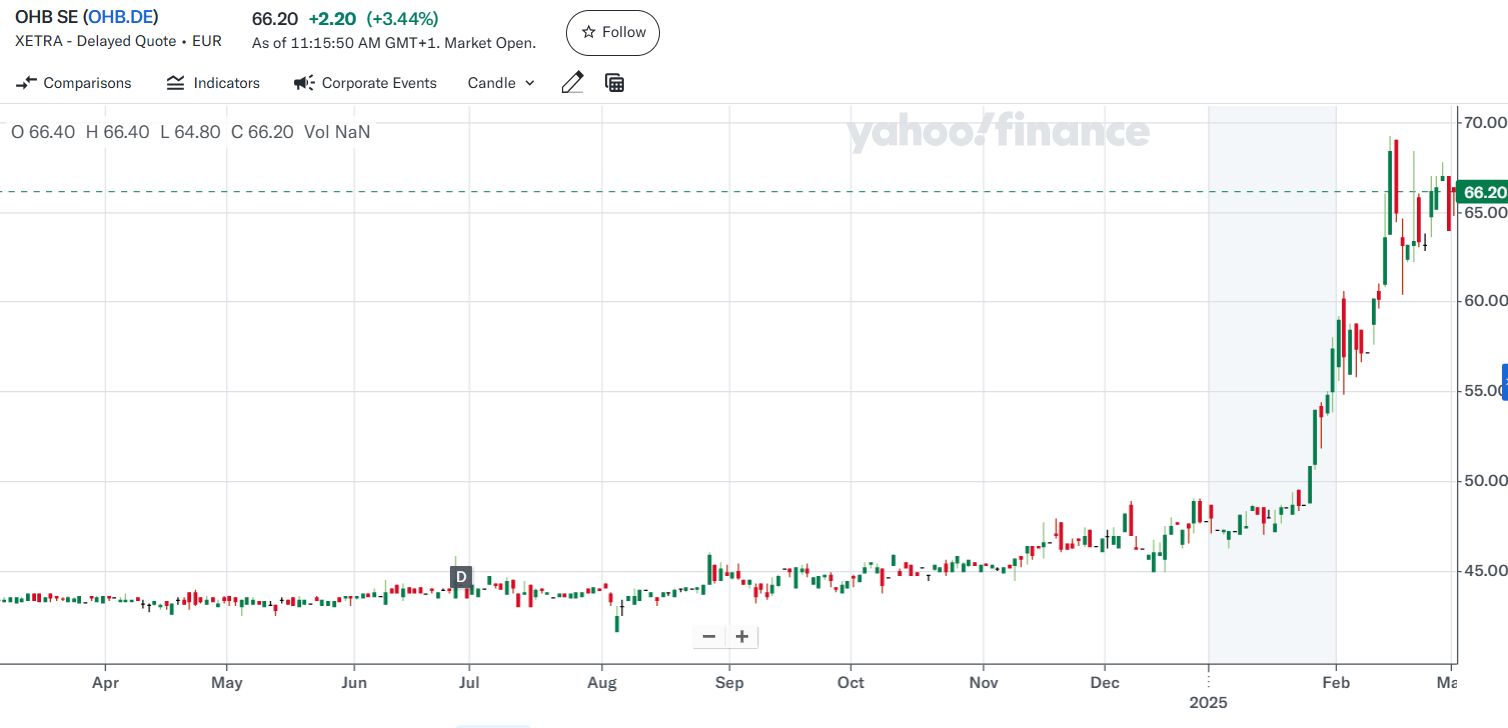This screenshot has height=728, width=1508.
Task: Click the dividend D marker on the chart
Action: pos(461,577)
